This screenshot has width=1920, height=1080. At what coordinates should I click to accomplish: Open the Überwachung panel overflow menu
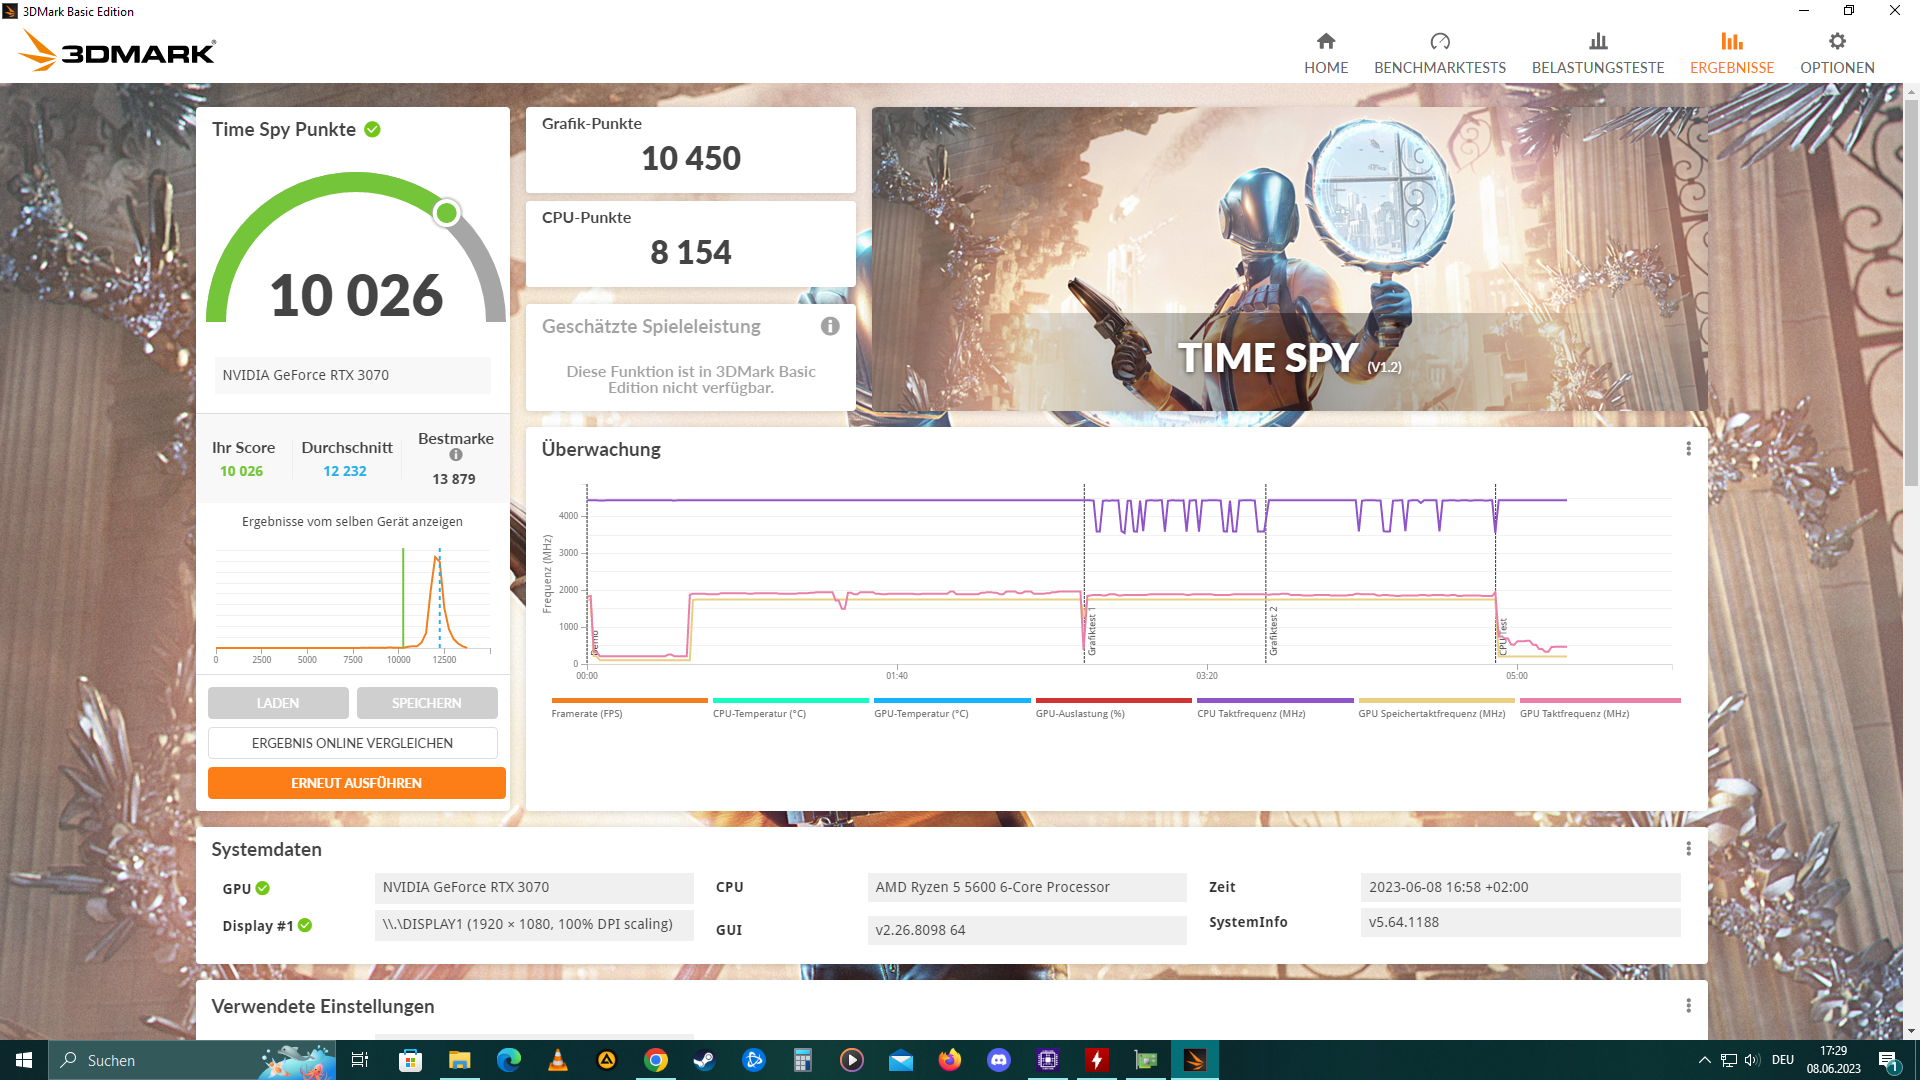[x=1688, y=449]
